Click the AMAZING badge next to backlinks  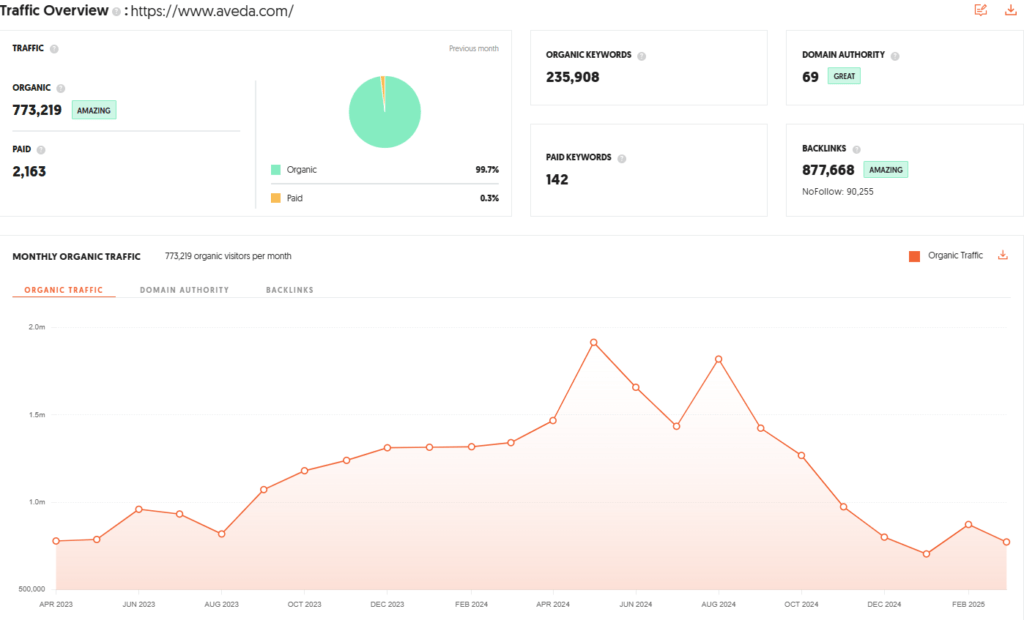pos(886,170)
